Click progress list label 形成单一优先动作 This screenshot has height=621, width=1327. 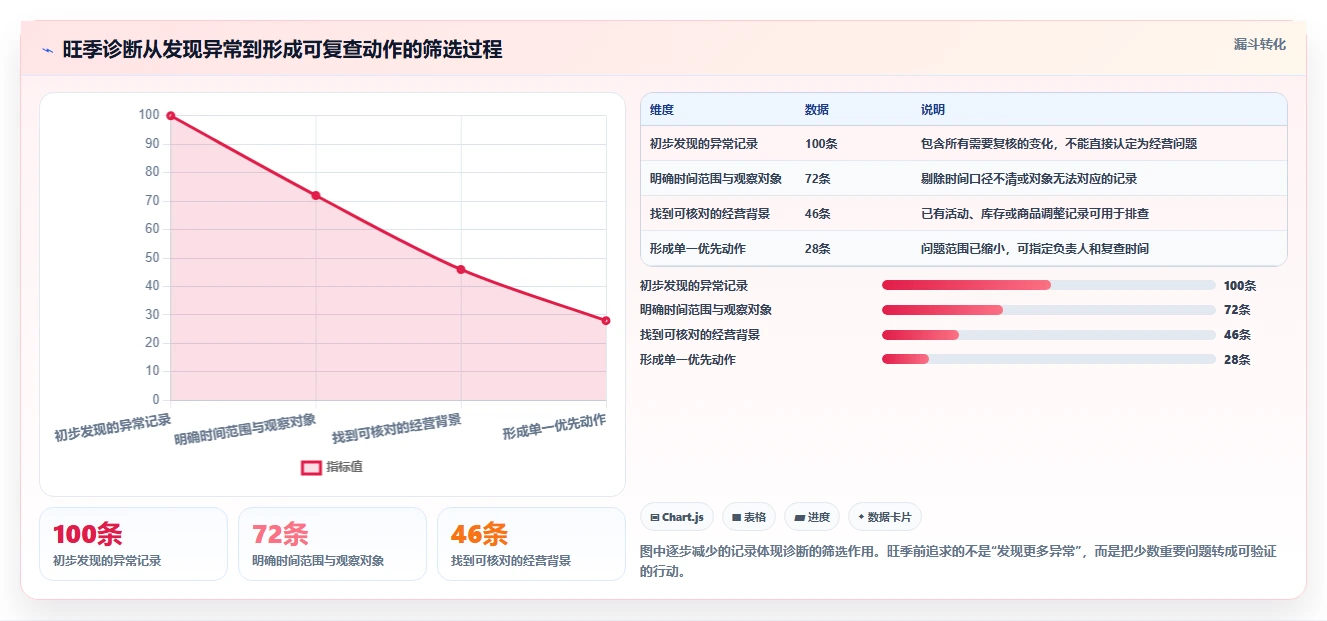(x=688, y=359)
